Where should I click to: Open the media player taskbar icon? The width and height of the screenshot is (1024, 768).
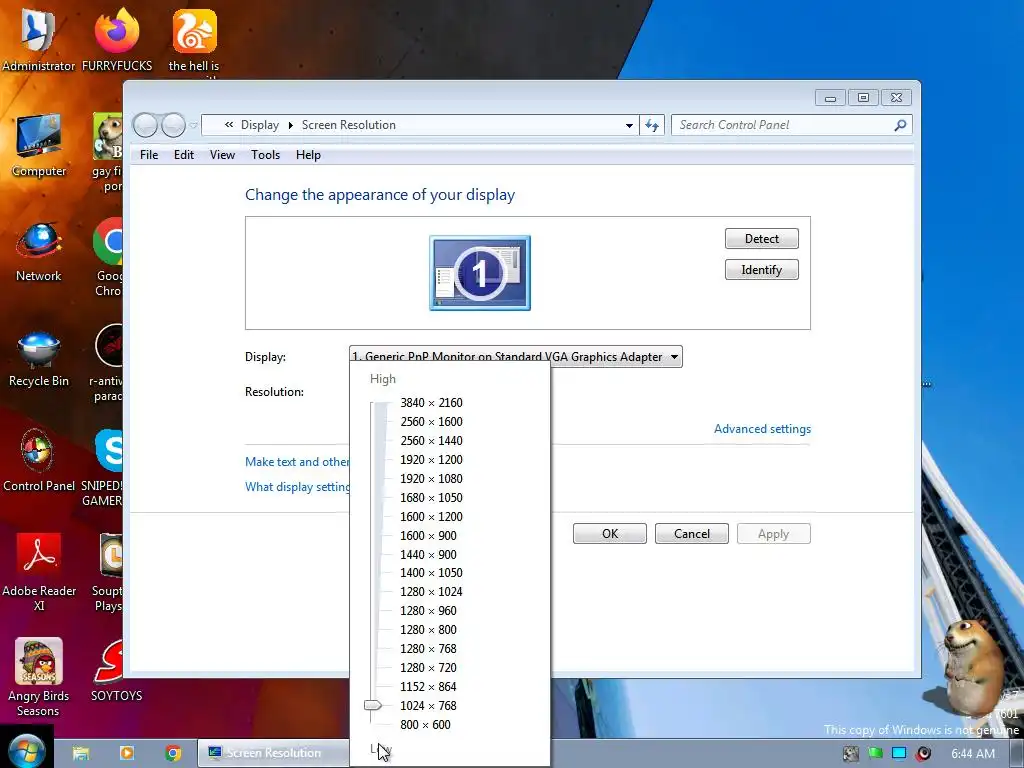pyautogui.click(x=127, y=753)
